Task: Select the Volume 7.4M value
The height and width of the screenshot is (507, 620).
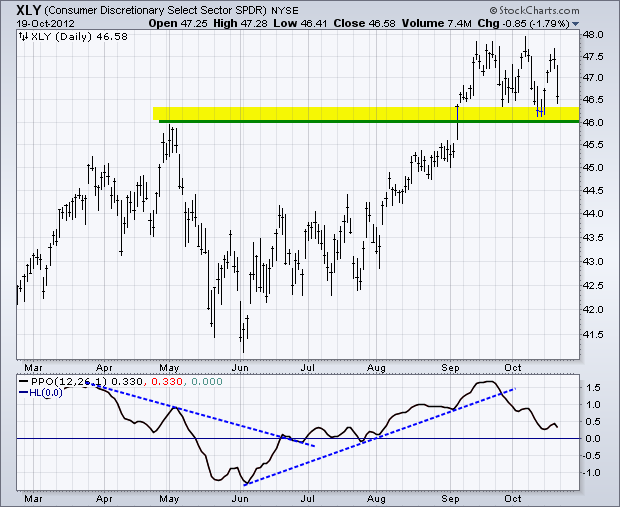Action: (437, 23)
